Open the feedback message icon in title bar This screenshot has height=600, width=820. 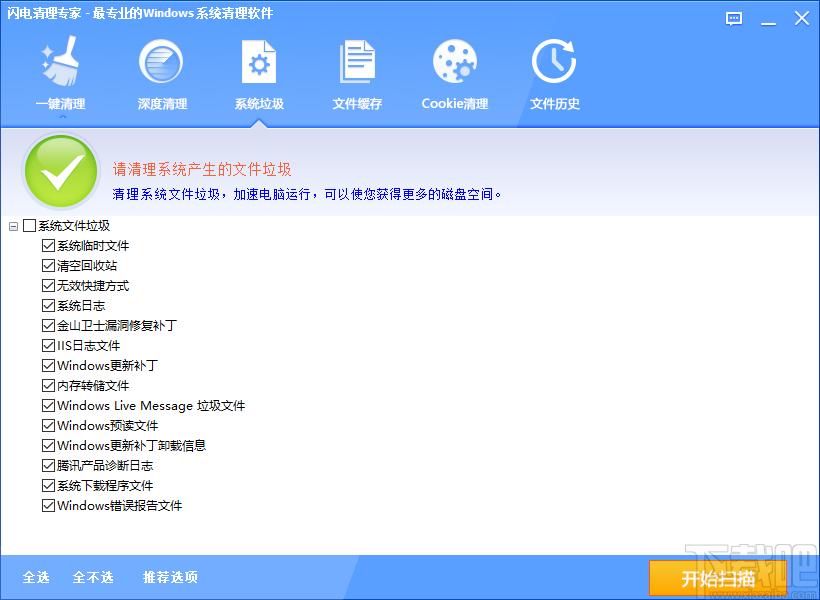click(734, 19)
